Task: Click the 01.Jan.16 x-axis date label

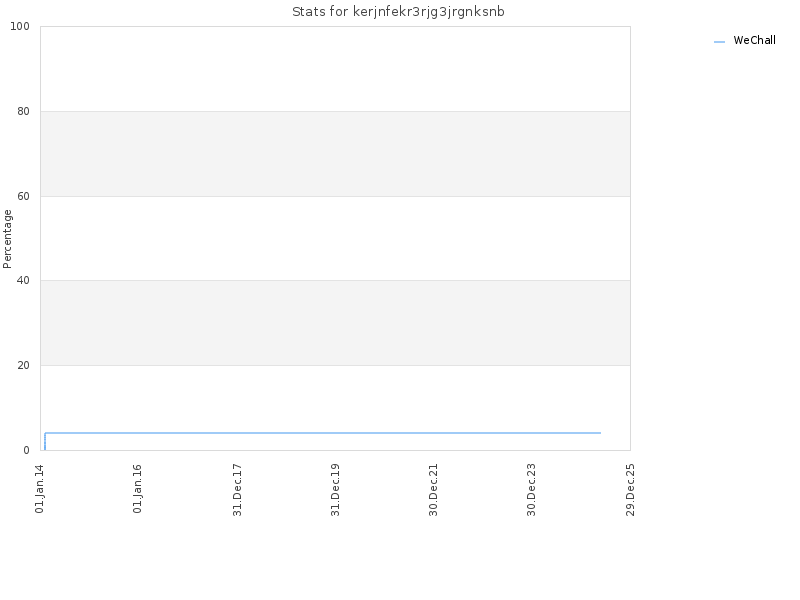Action: (x=138, y=489)
